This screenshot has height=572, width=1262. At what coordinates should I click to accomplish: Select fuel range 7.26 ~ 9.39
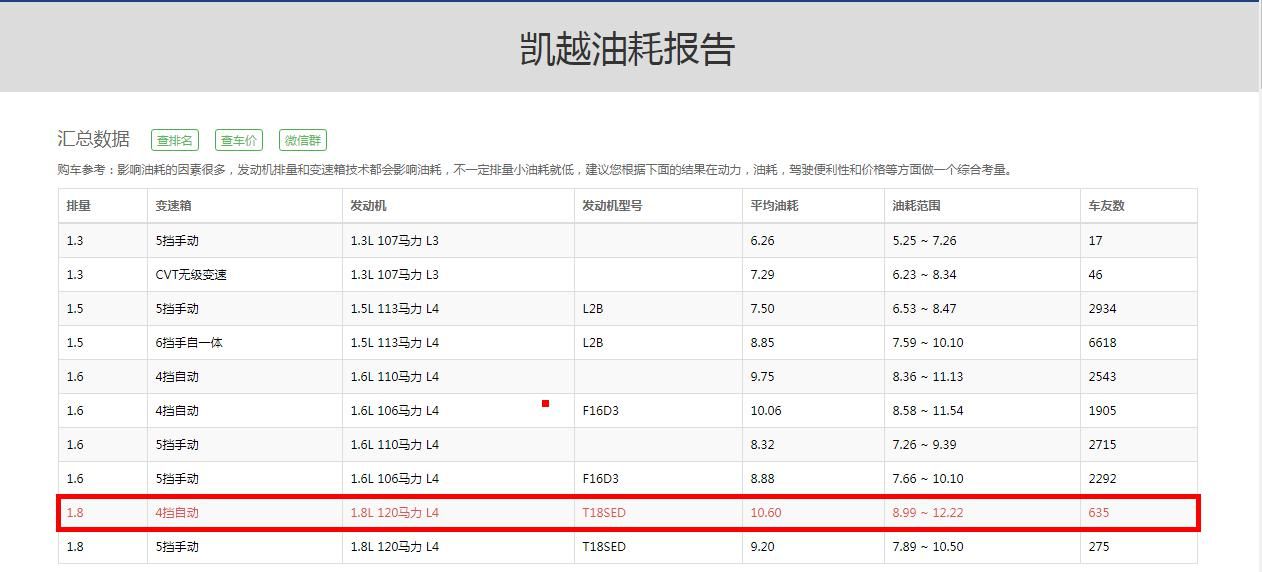[x=924, y=444]
